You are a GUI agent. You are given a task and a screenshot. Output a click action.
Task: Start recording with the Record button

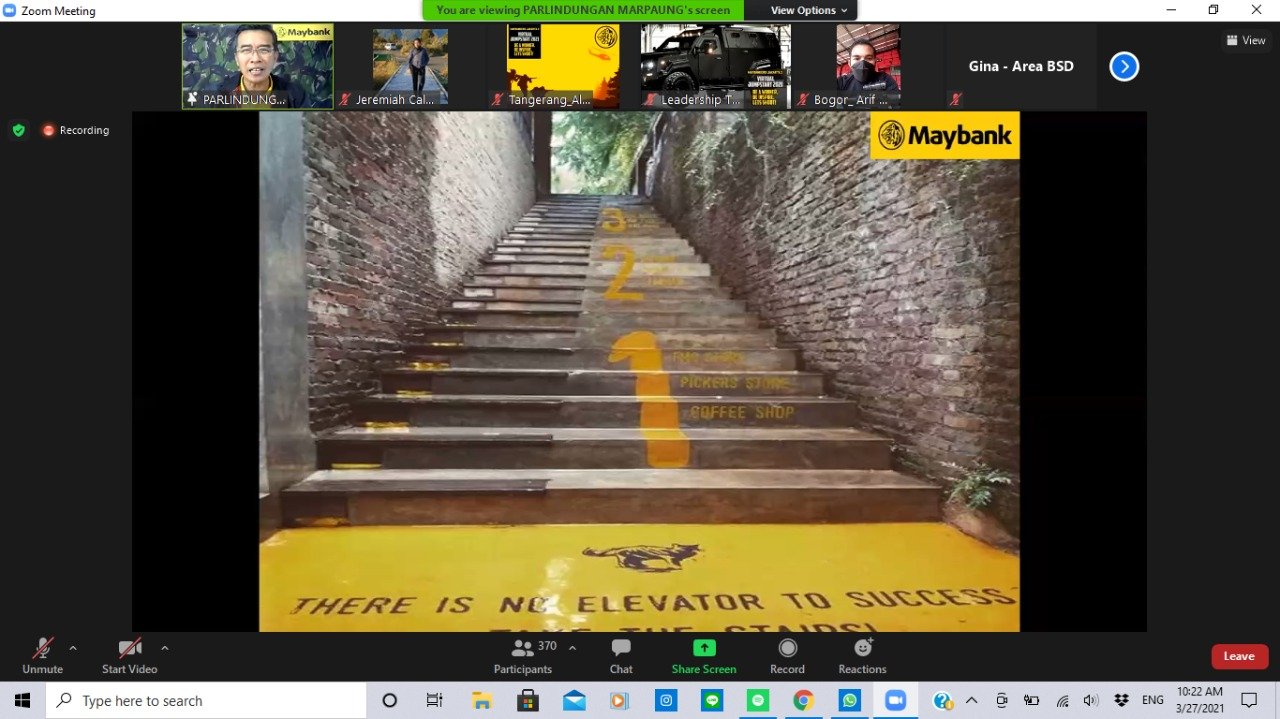click(x=787, y=656)
